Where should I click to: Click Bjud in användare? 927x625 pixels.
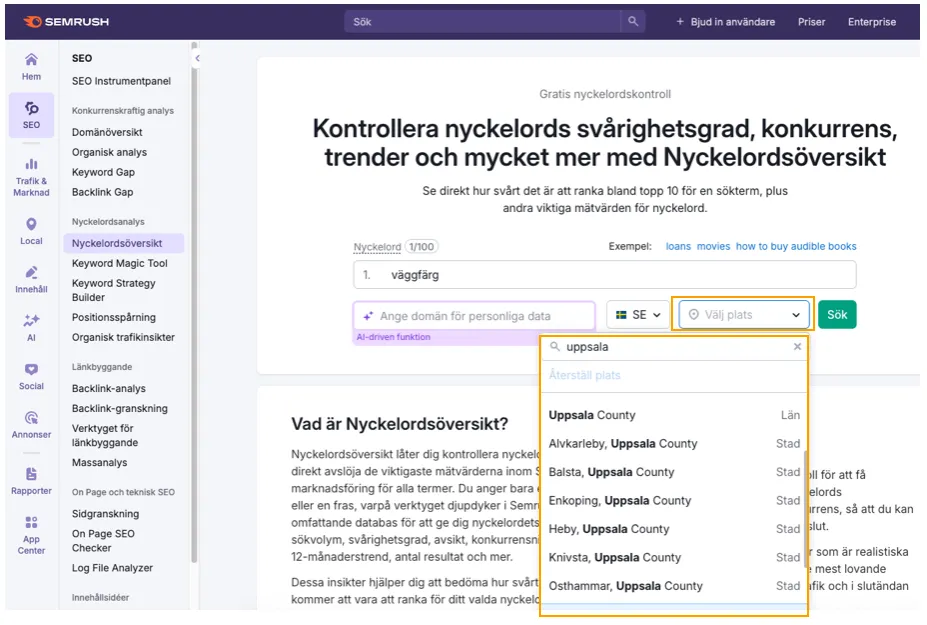click(725, 22)
